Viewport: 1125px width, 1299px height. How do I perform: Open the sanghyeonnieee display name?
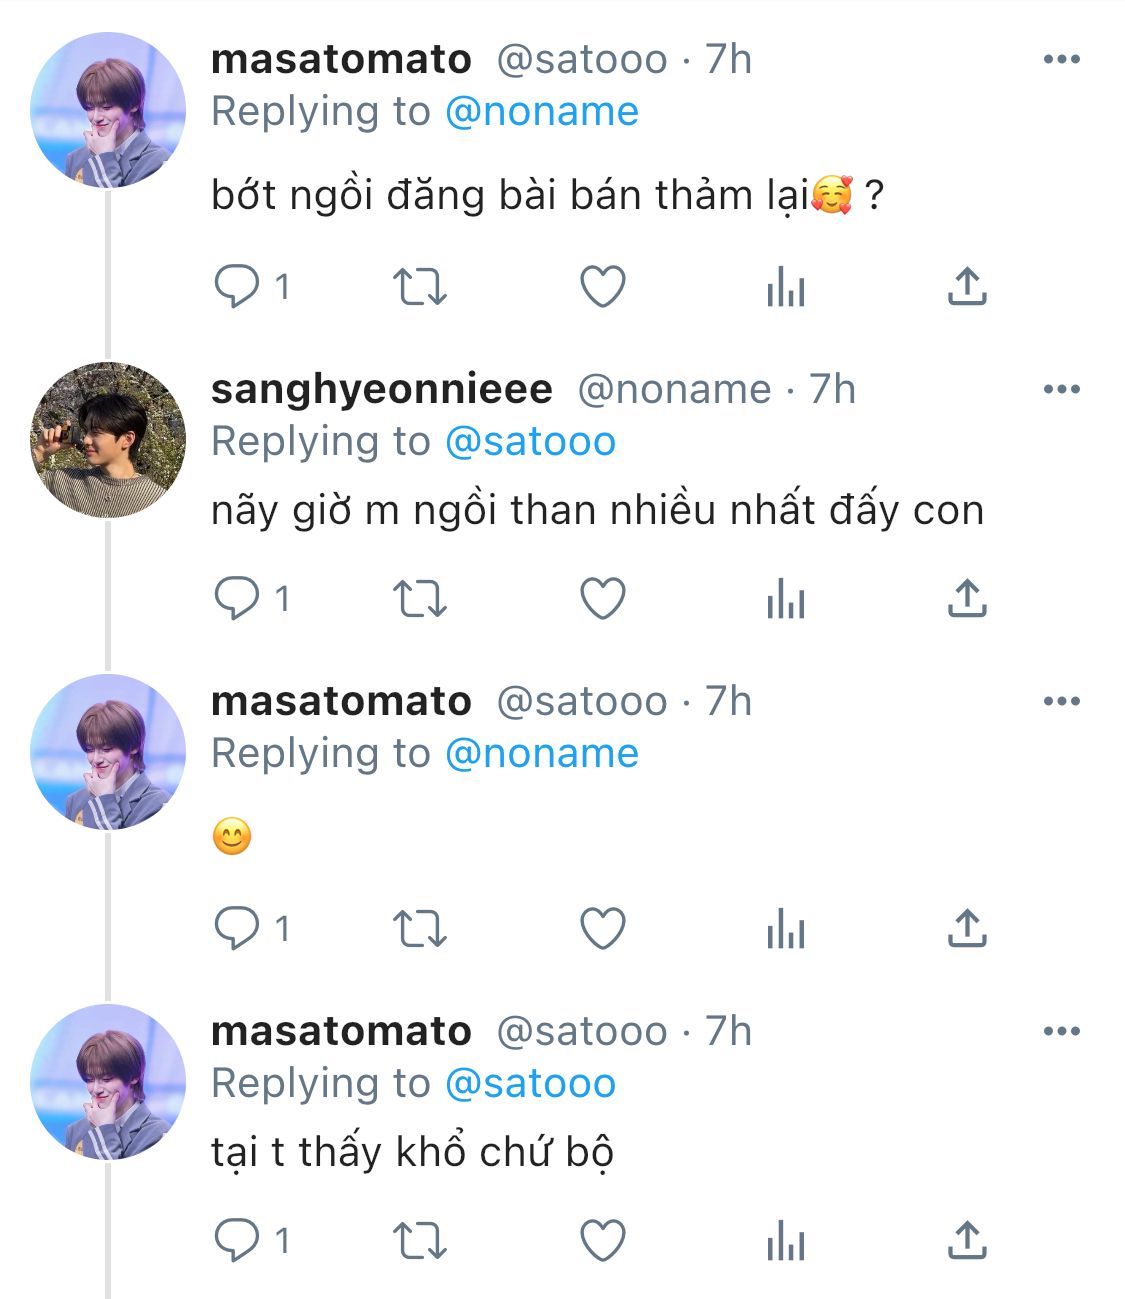coord(381,389)
